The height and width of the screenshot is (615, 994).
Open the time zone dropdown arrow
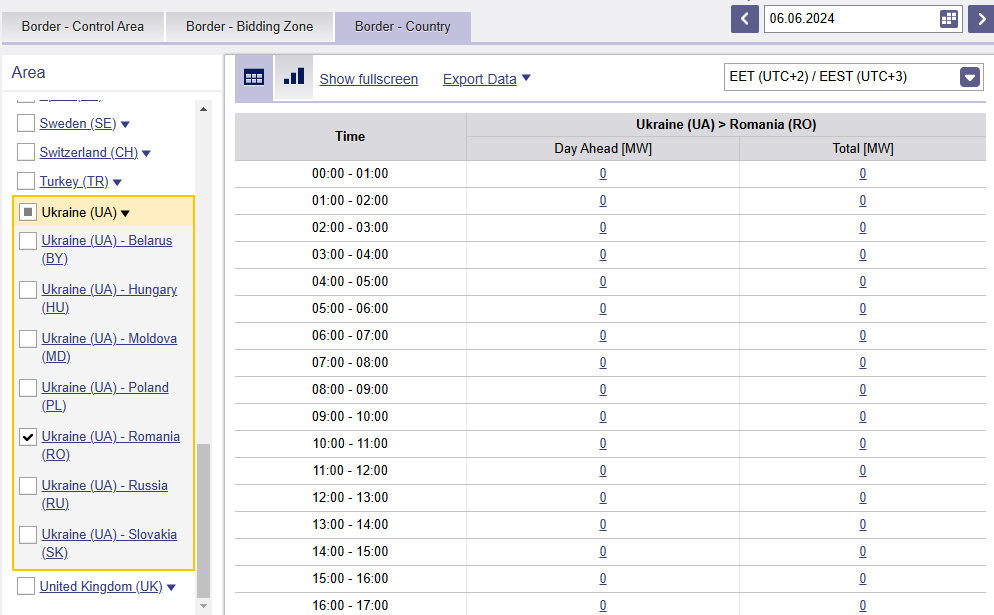[x=970, y=77]
